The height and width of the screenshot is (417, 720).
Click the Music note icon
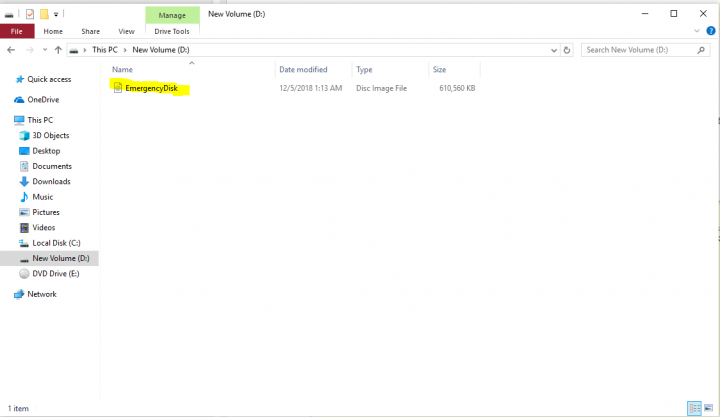pyautogui.click(x=24, y=197)
